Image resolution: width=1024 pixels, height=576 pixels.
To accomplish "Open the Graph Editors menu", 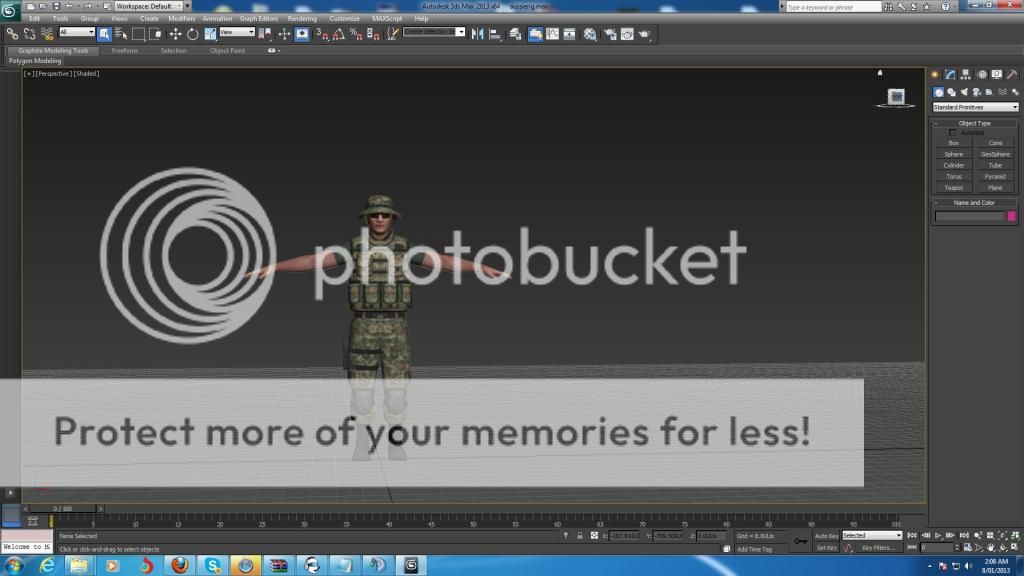I will click(259, 19).
